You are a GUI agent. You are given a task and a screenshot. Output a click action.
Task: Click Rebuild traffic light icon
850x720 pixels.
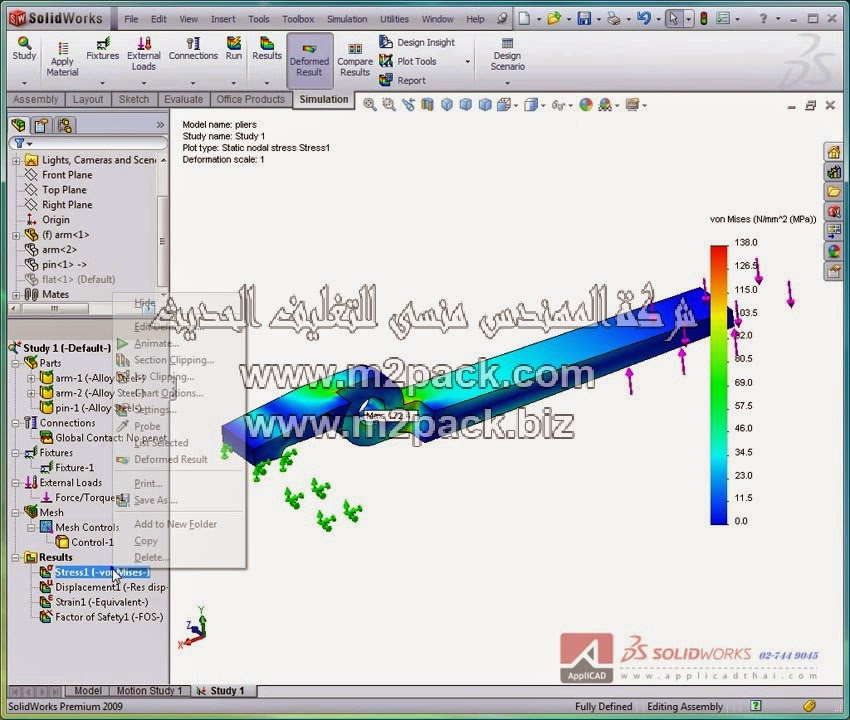click(704, 19)
